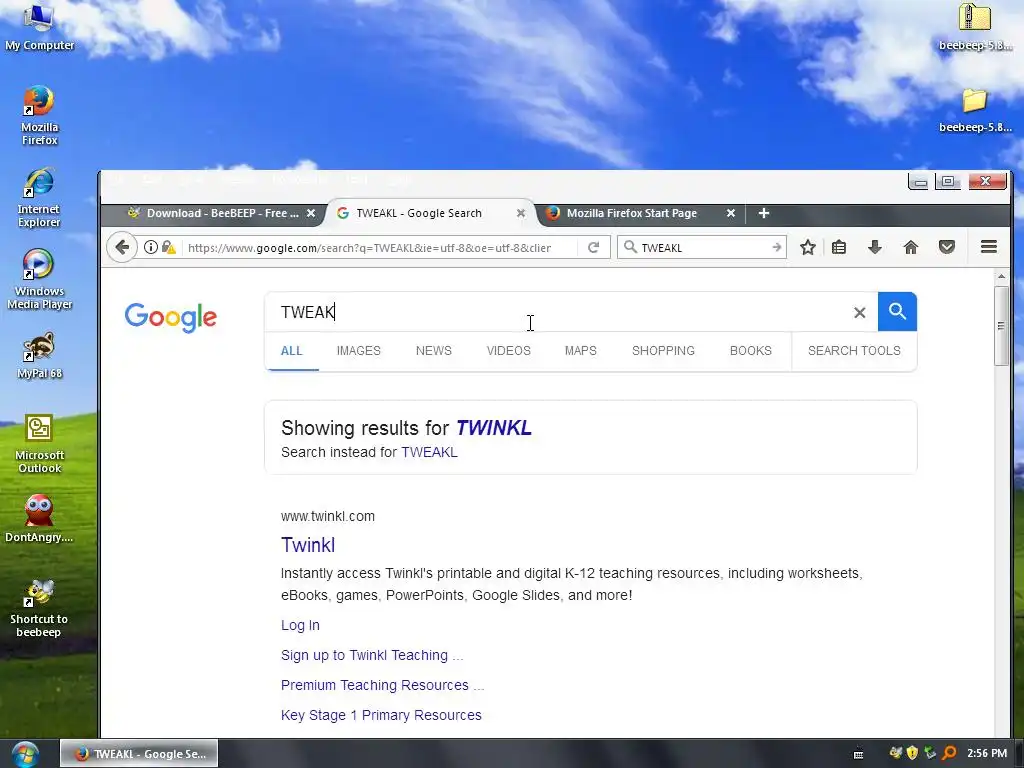Open Key Stage 1 Primary Resources sitelink
Image resolution: width=1024 pixels, height=768 pixels.
point(381,715)
